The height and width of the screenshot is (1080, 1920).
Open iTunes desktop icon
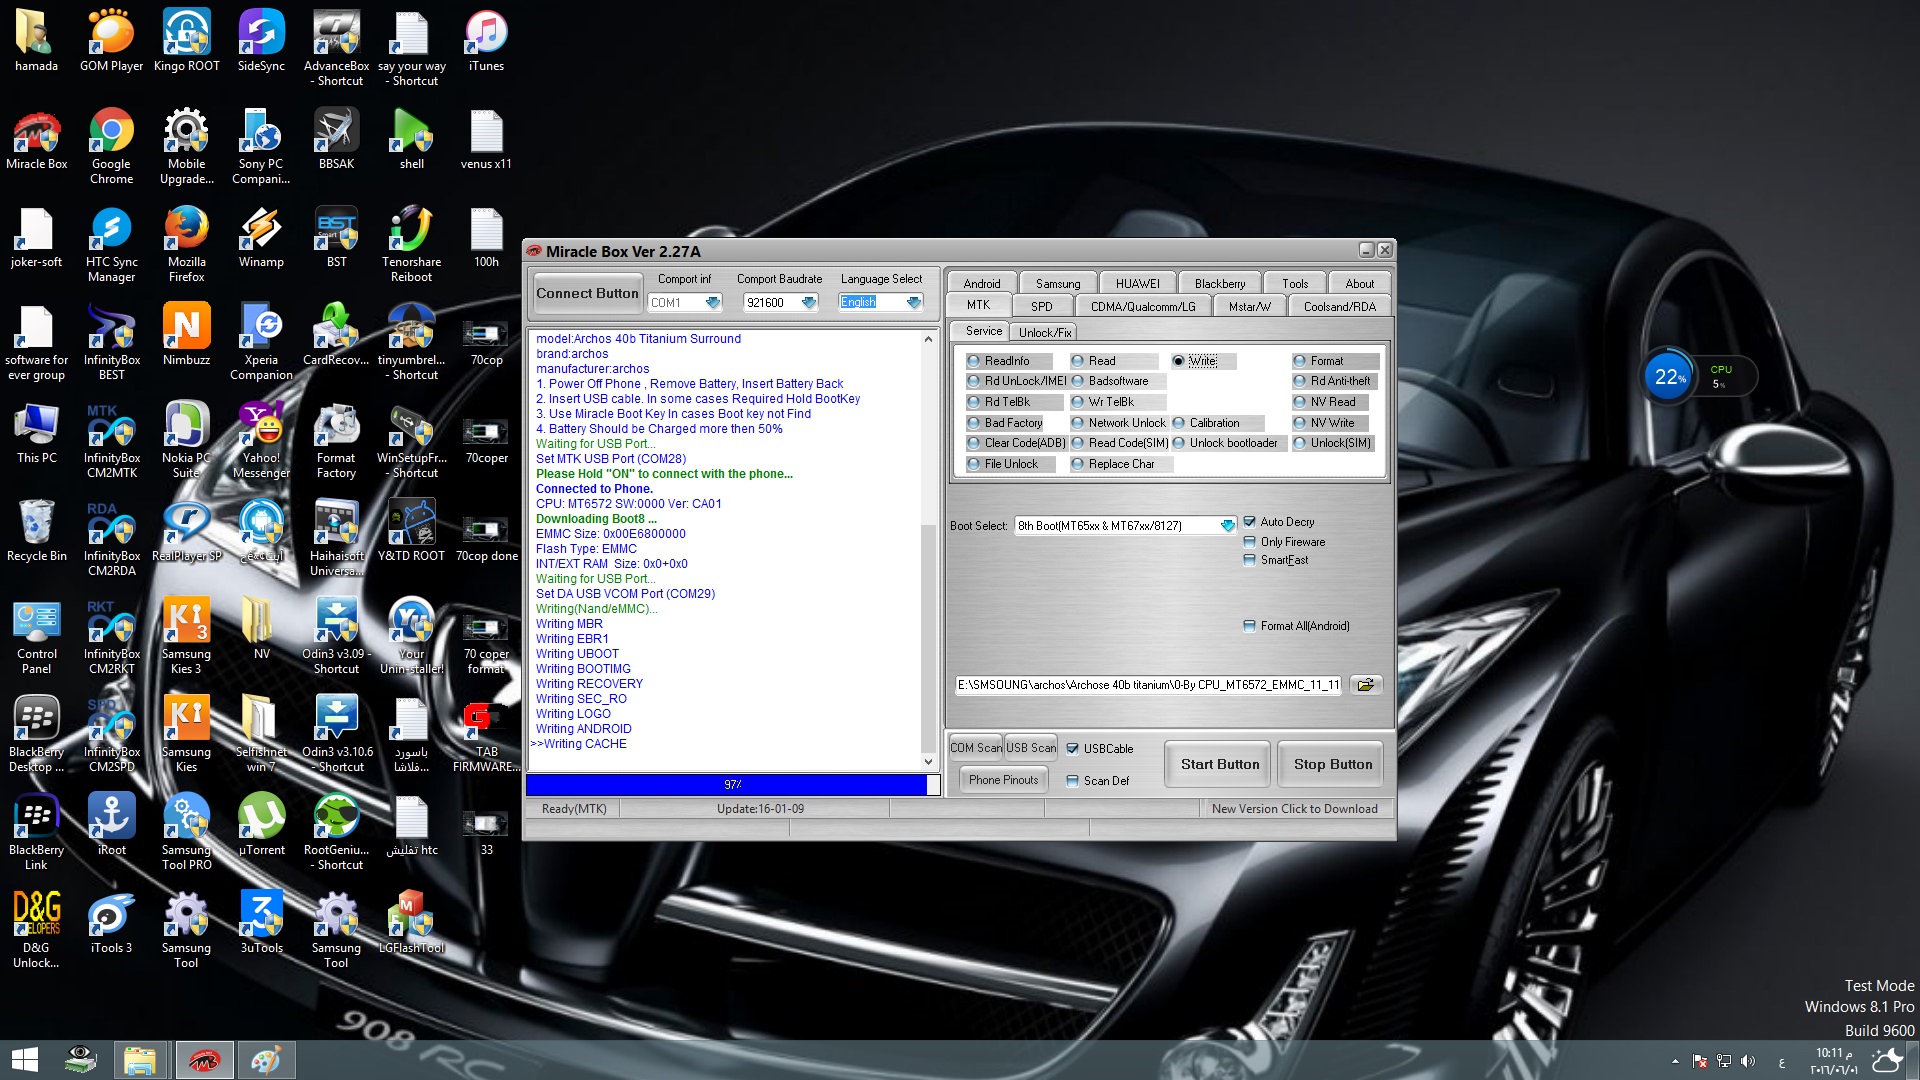(486, 42)
